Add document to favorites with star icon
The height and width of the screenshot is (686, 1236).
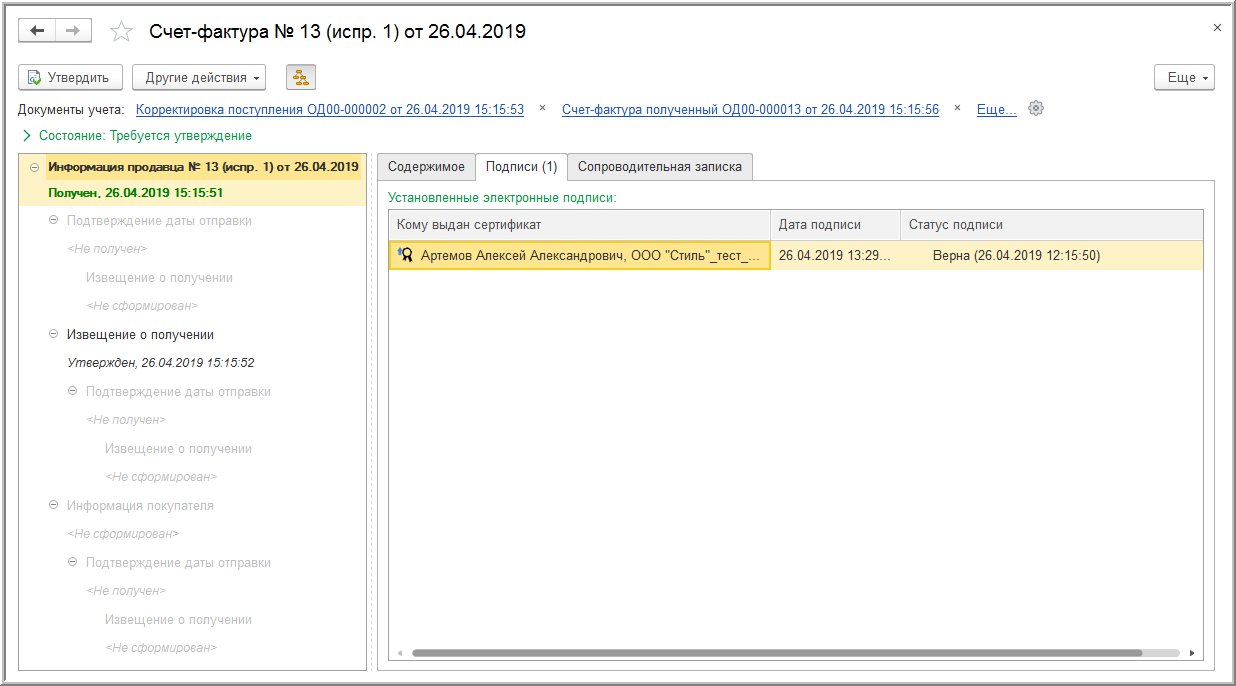(x=121, y=32)
